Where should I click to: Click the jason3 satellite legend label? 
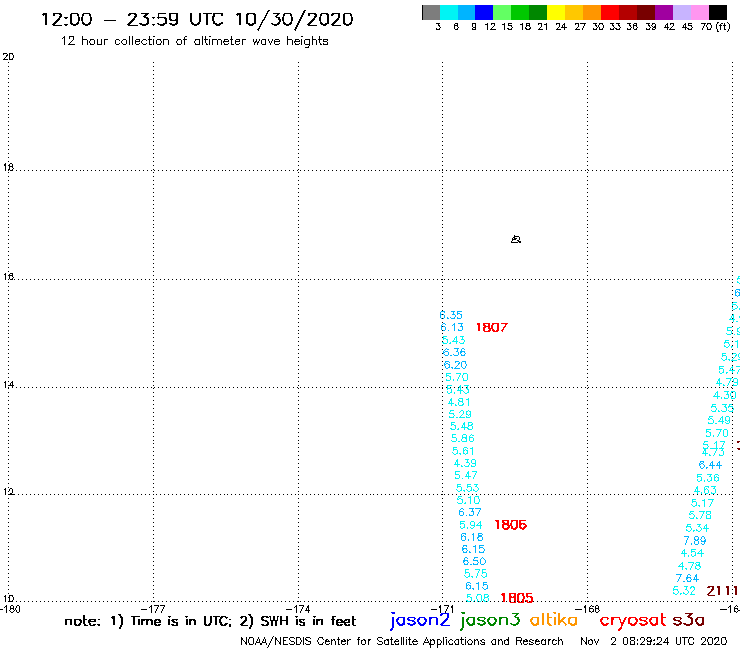(x=490, y=620)
